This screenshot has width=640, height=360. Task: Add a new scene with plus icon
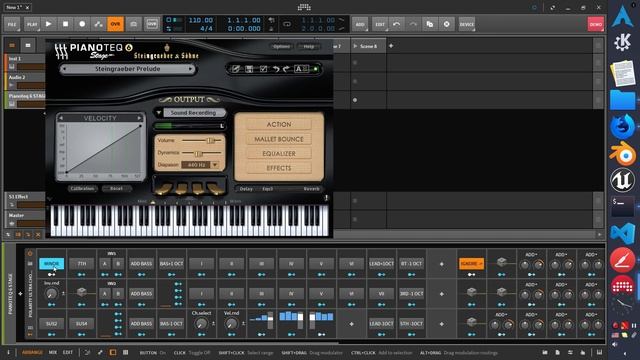[x=391, y=46]
